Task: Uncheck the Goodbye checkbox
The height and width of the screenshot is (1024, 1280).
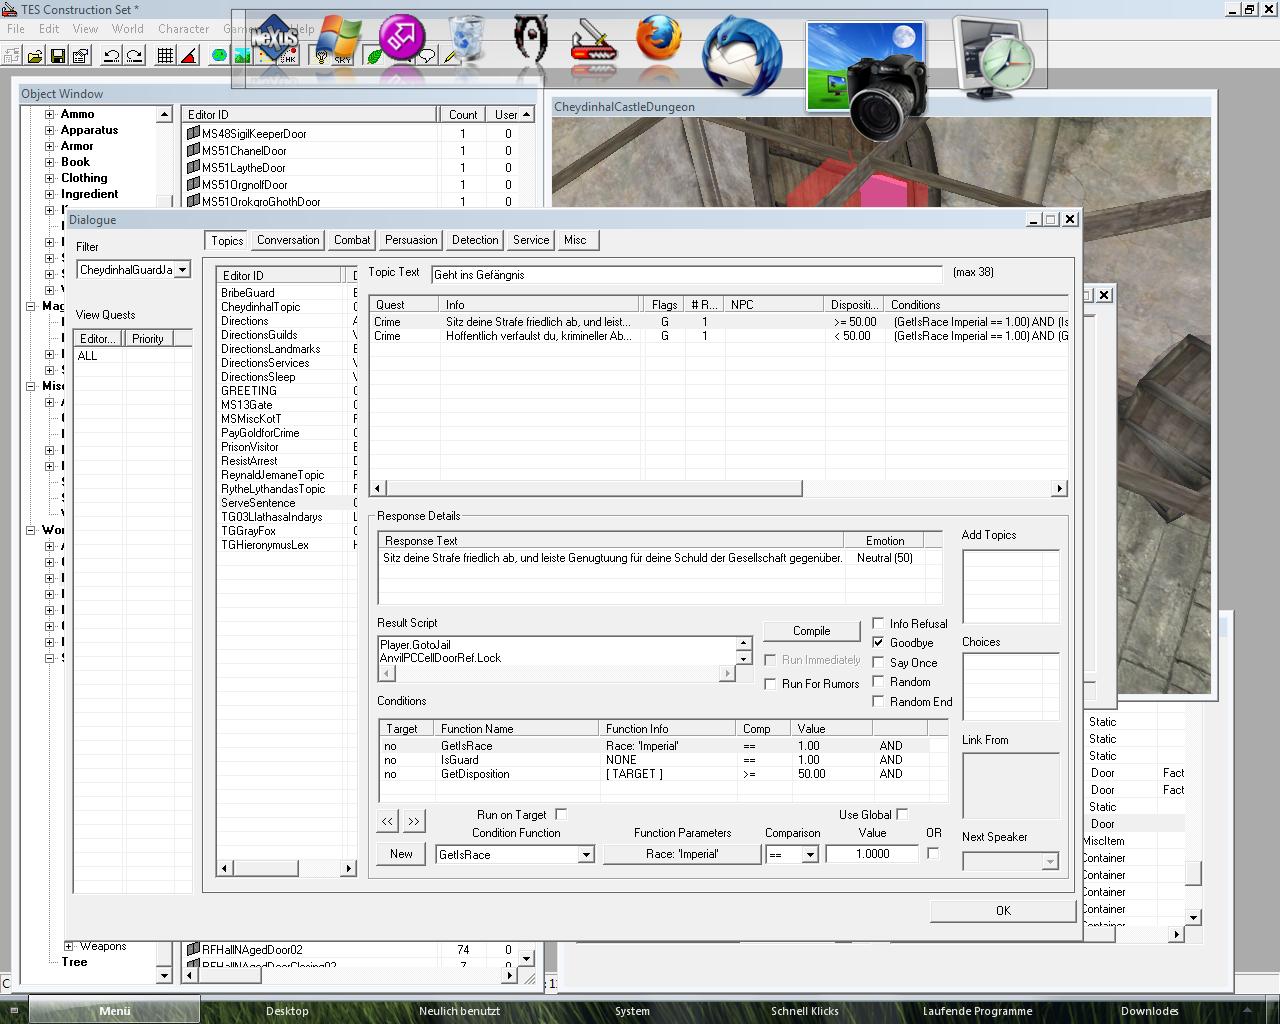Action: coord(879,643)
